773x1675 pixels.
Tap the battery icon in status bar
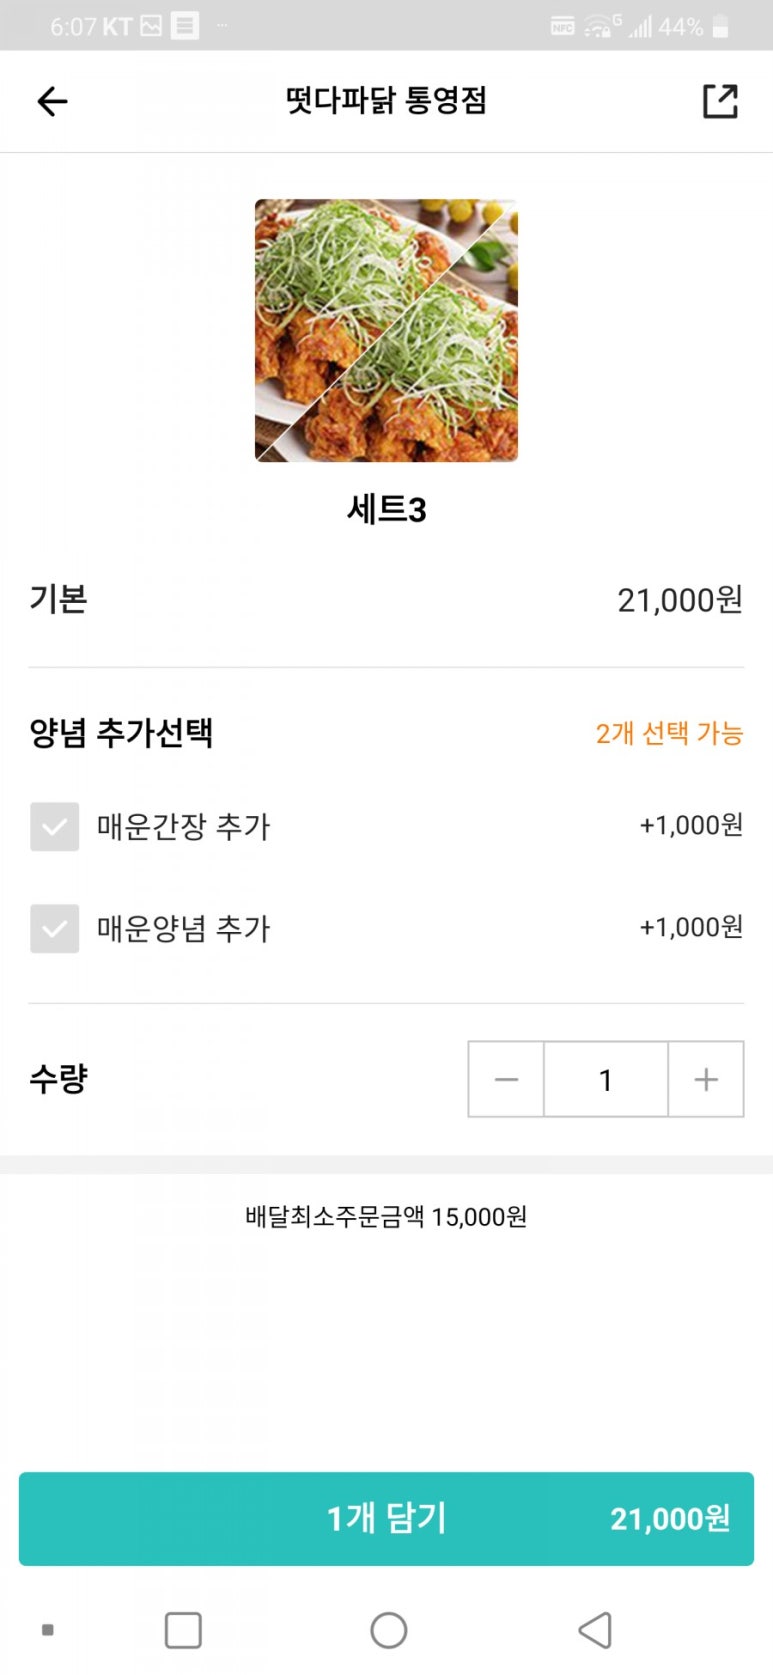(x=721, y=27)
